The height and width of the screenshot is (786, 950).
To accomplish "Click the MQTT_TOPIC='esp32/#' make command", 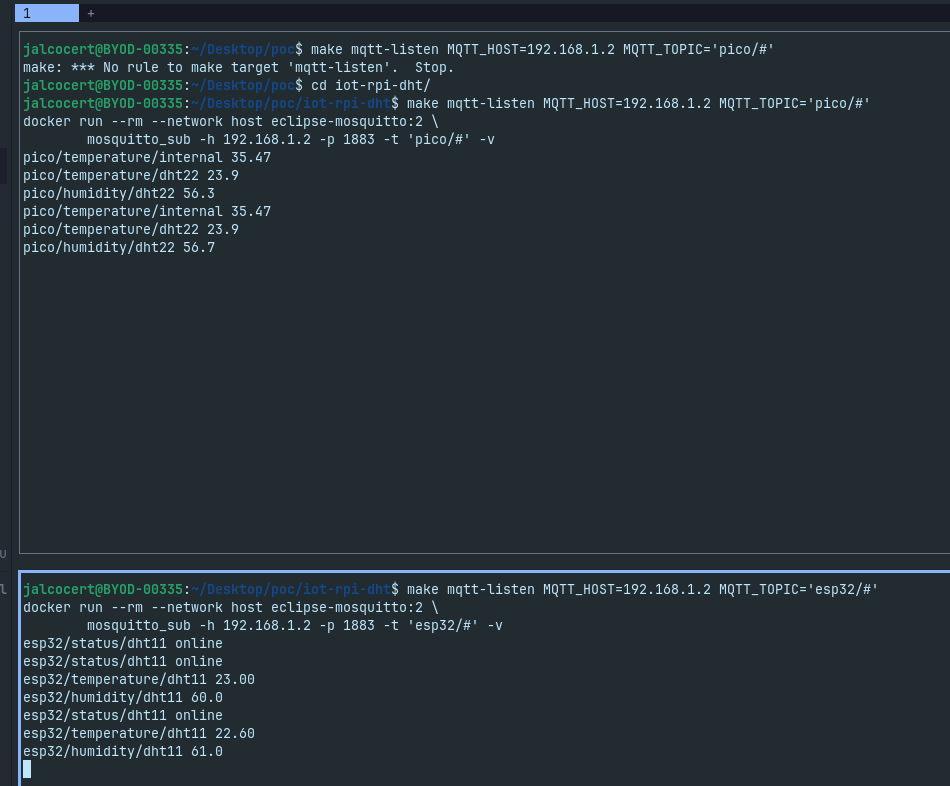I will (x=642, y=589).
